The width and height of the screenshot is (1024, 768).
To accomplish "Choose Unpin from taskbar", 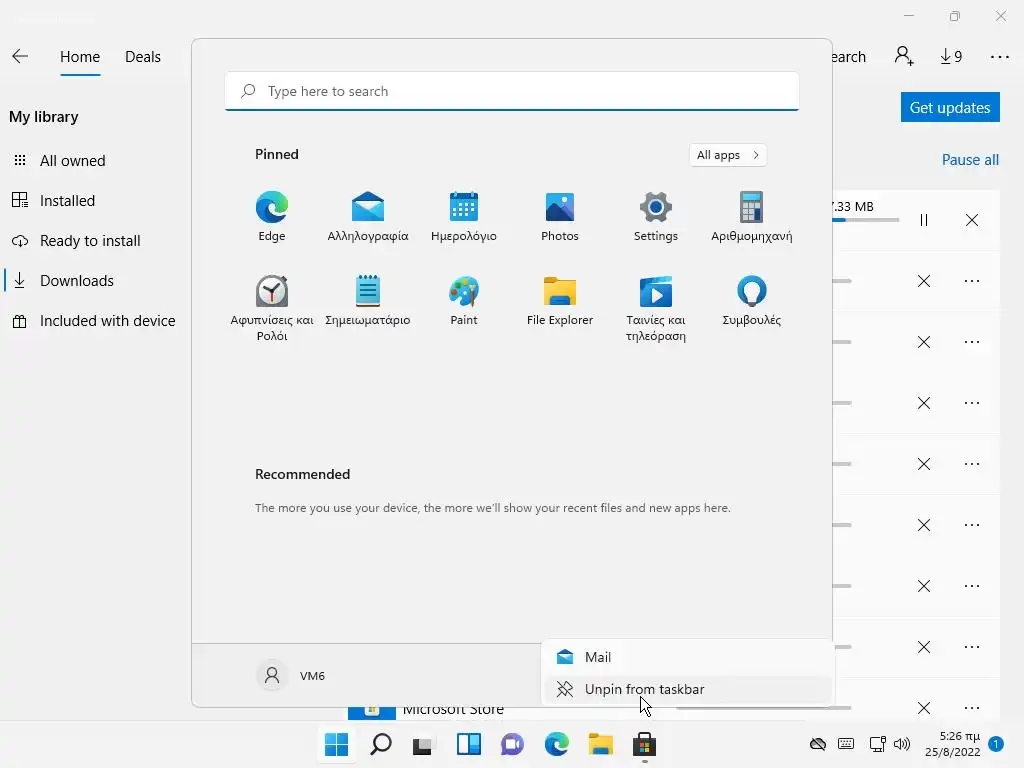I will tap(687, 689).
